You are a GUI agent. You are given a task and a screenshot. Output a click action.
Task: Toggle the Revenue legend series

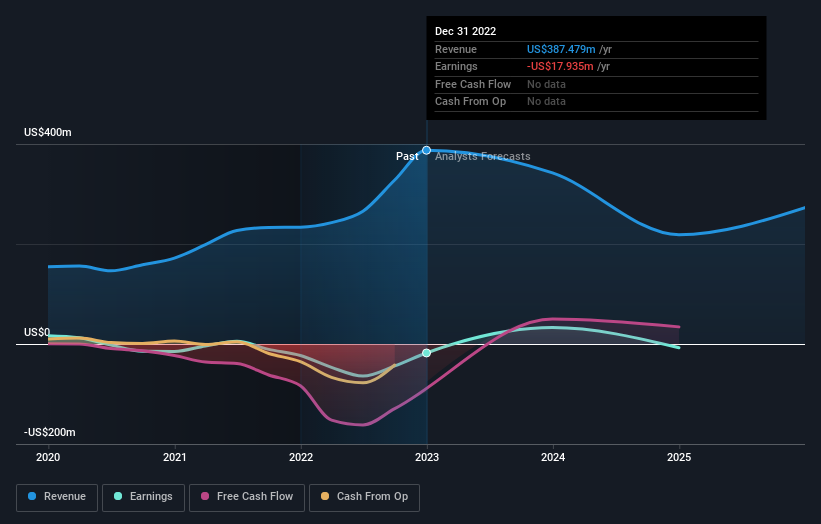[57, 497]
